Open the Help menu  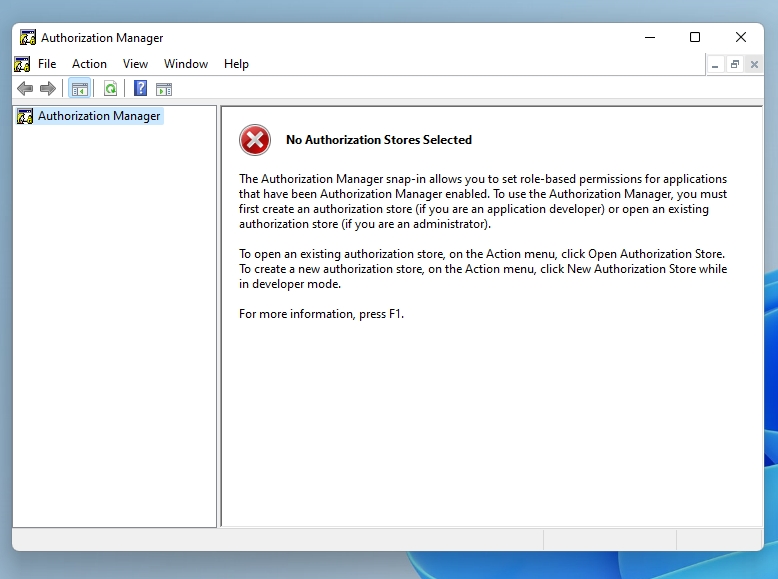click(236, 64)
